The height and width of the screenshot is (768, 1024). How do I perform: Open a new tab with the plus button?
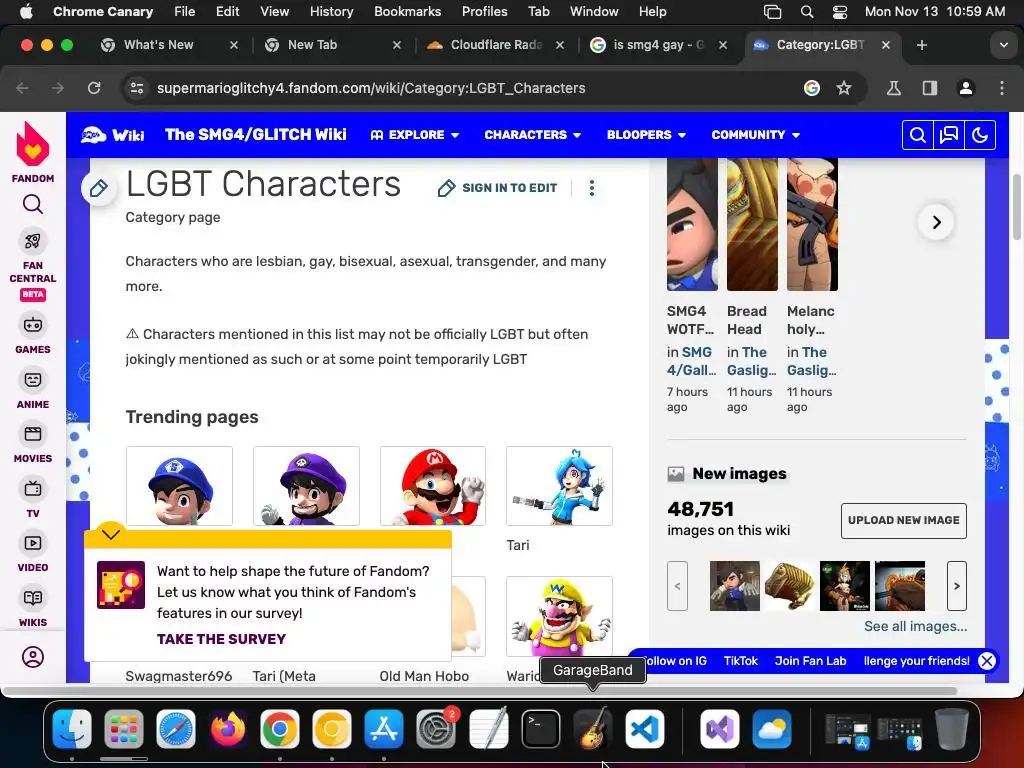click(x=921, y=45)
